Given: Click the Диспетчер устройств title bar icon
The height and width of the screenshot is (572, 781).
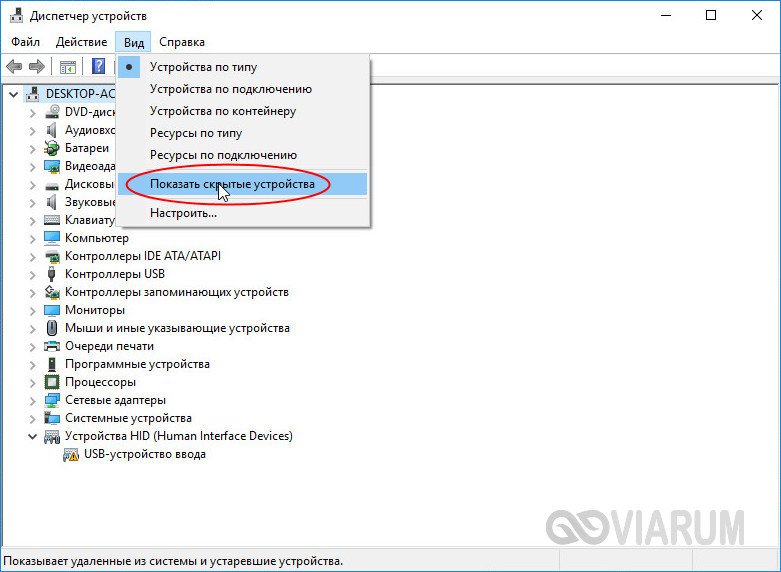Looking at the screenshot, I should (16, 15).
